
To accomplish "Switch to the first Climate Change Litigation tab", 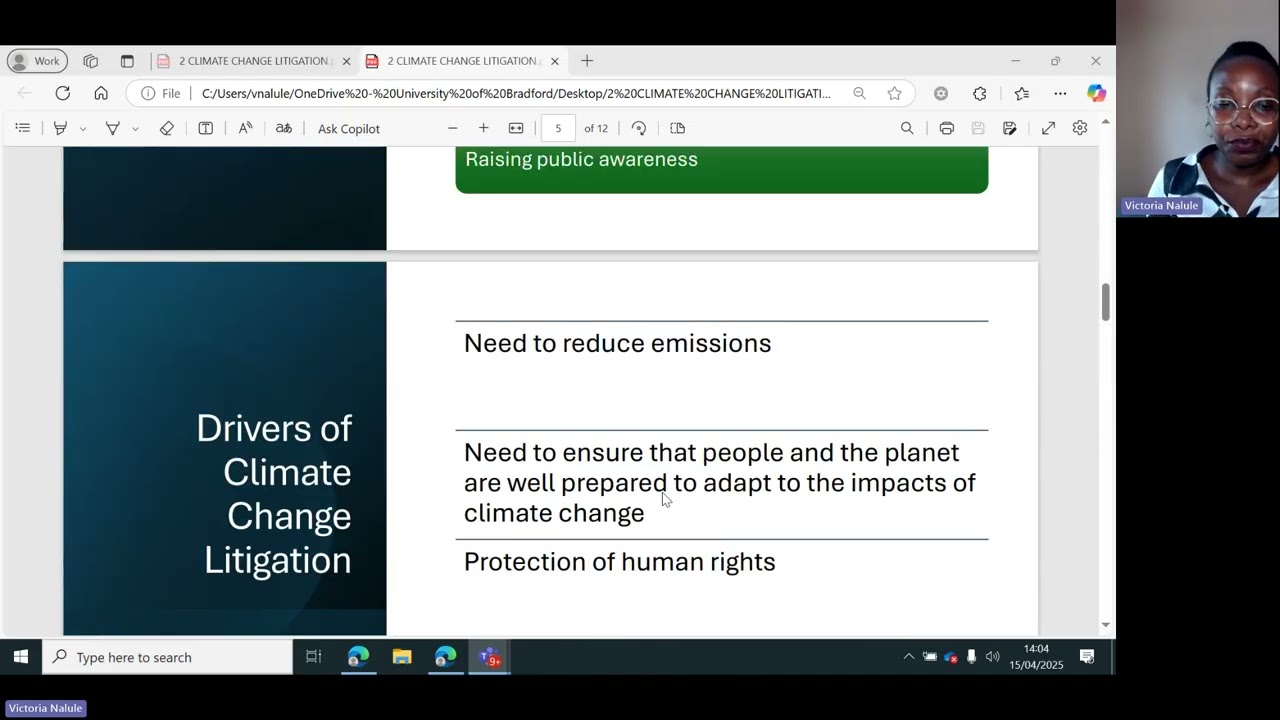I will point(253,61).
